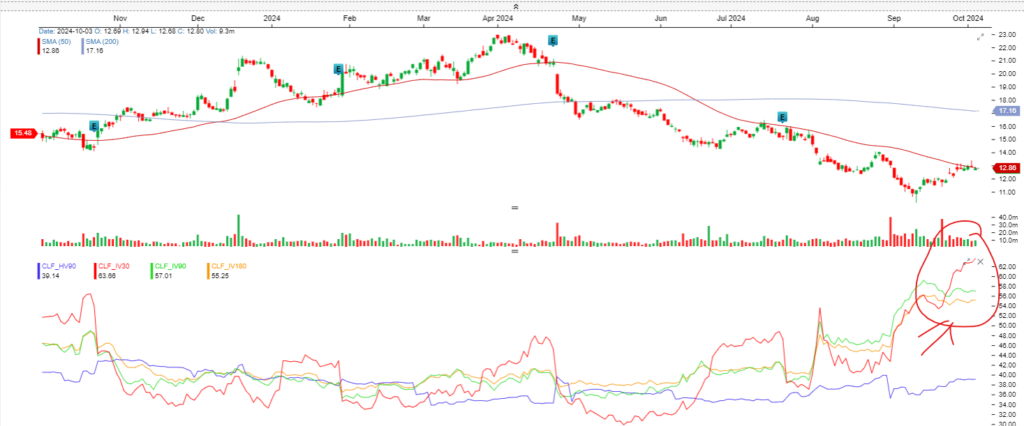This screenshot has height=426, width=1024.
Task: Click the CLF_HV90 value 39.14
Action: (x=51, y=276)
